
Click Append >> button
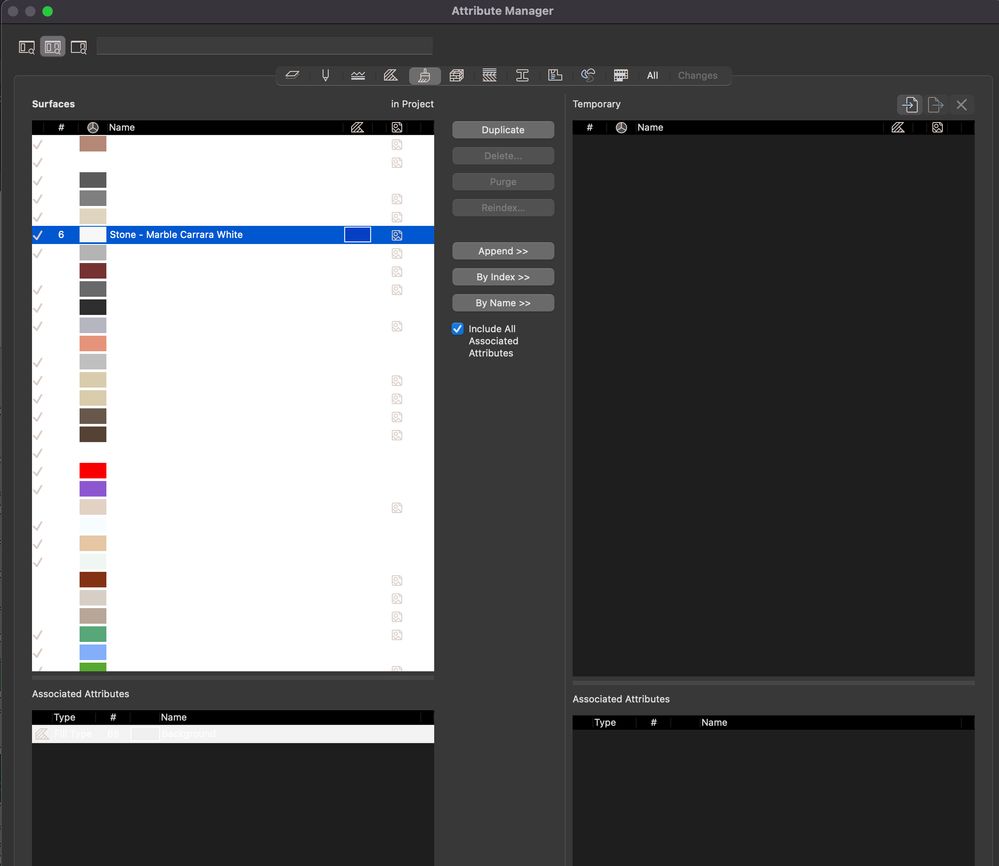[503, 251]
